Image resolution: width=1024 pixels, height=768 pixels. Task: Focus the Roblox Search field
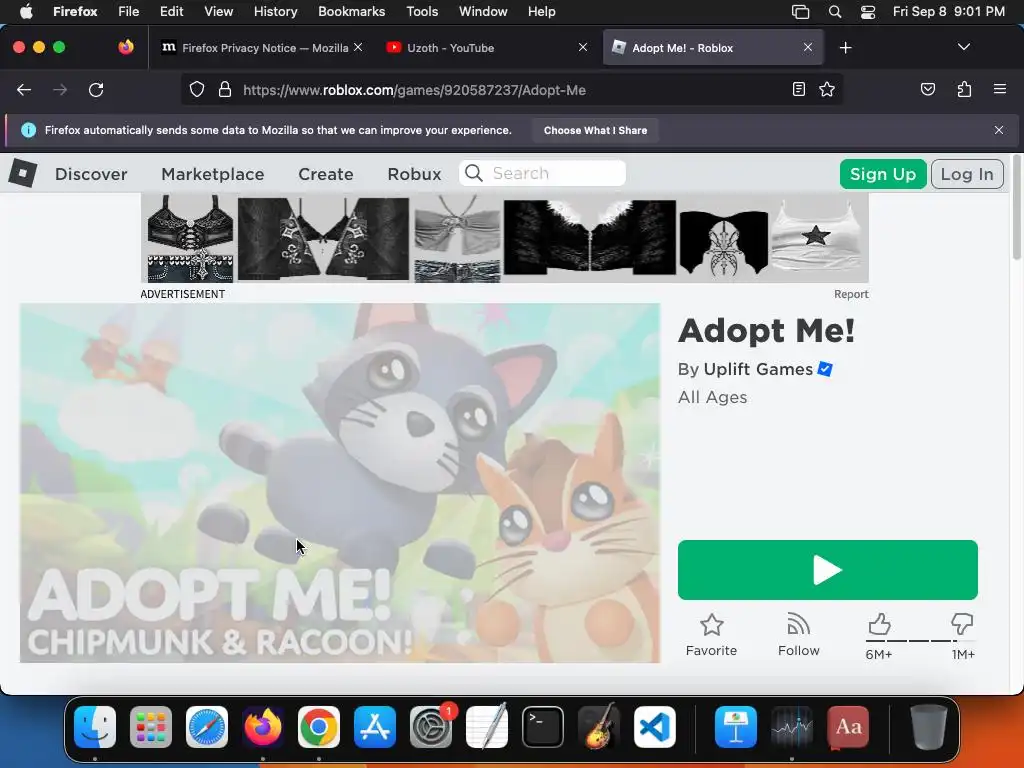tap(542, 173)
